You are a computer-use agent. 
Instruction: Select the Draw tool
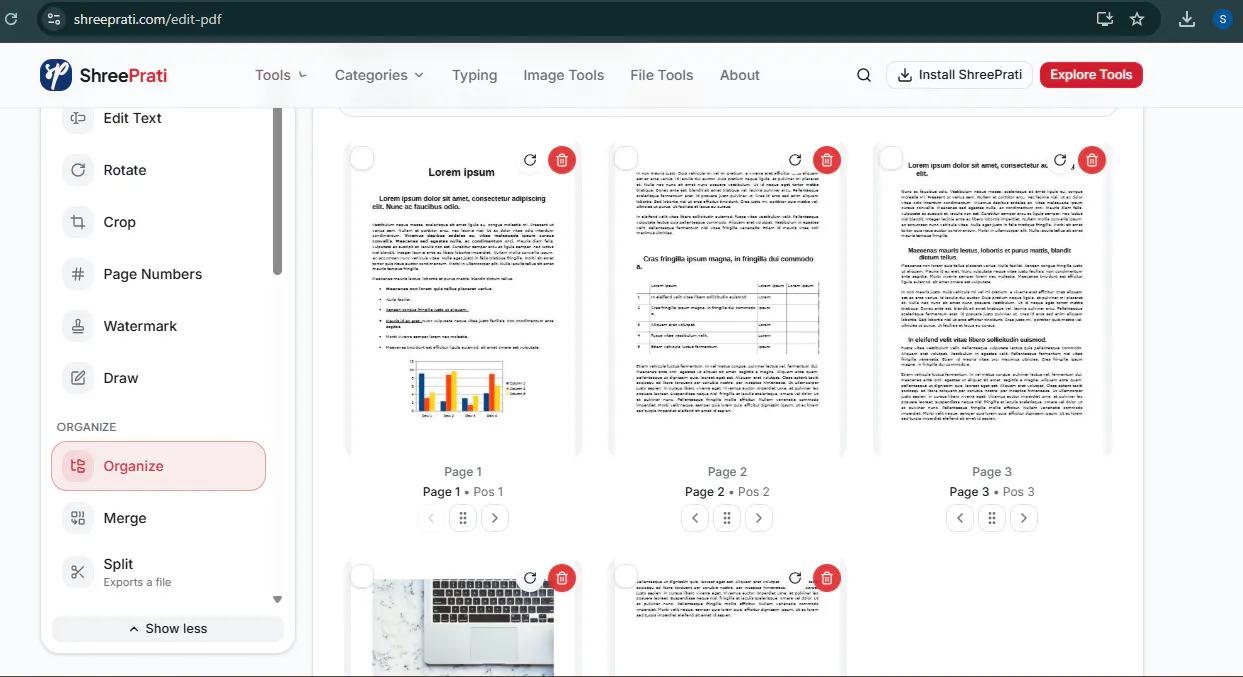click(x=158, y=378)
